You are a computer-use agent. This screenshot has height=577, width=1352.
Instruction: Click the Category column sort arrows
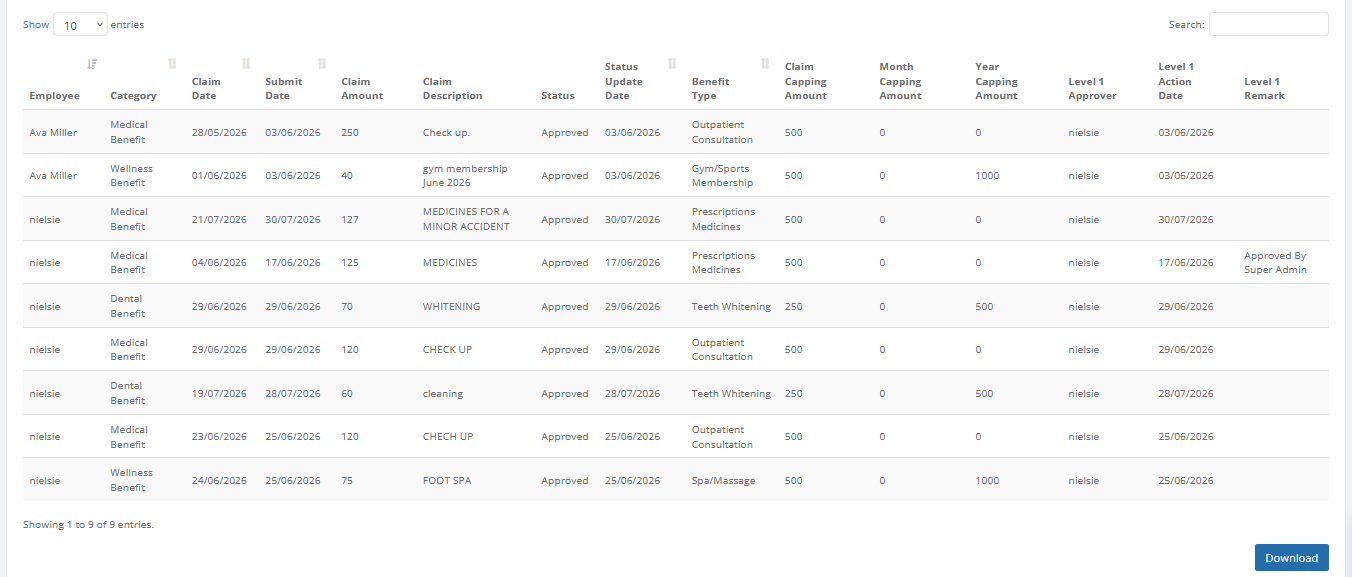(x=172, y=64)
